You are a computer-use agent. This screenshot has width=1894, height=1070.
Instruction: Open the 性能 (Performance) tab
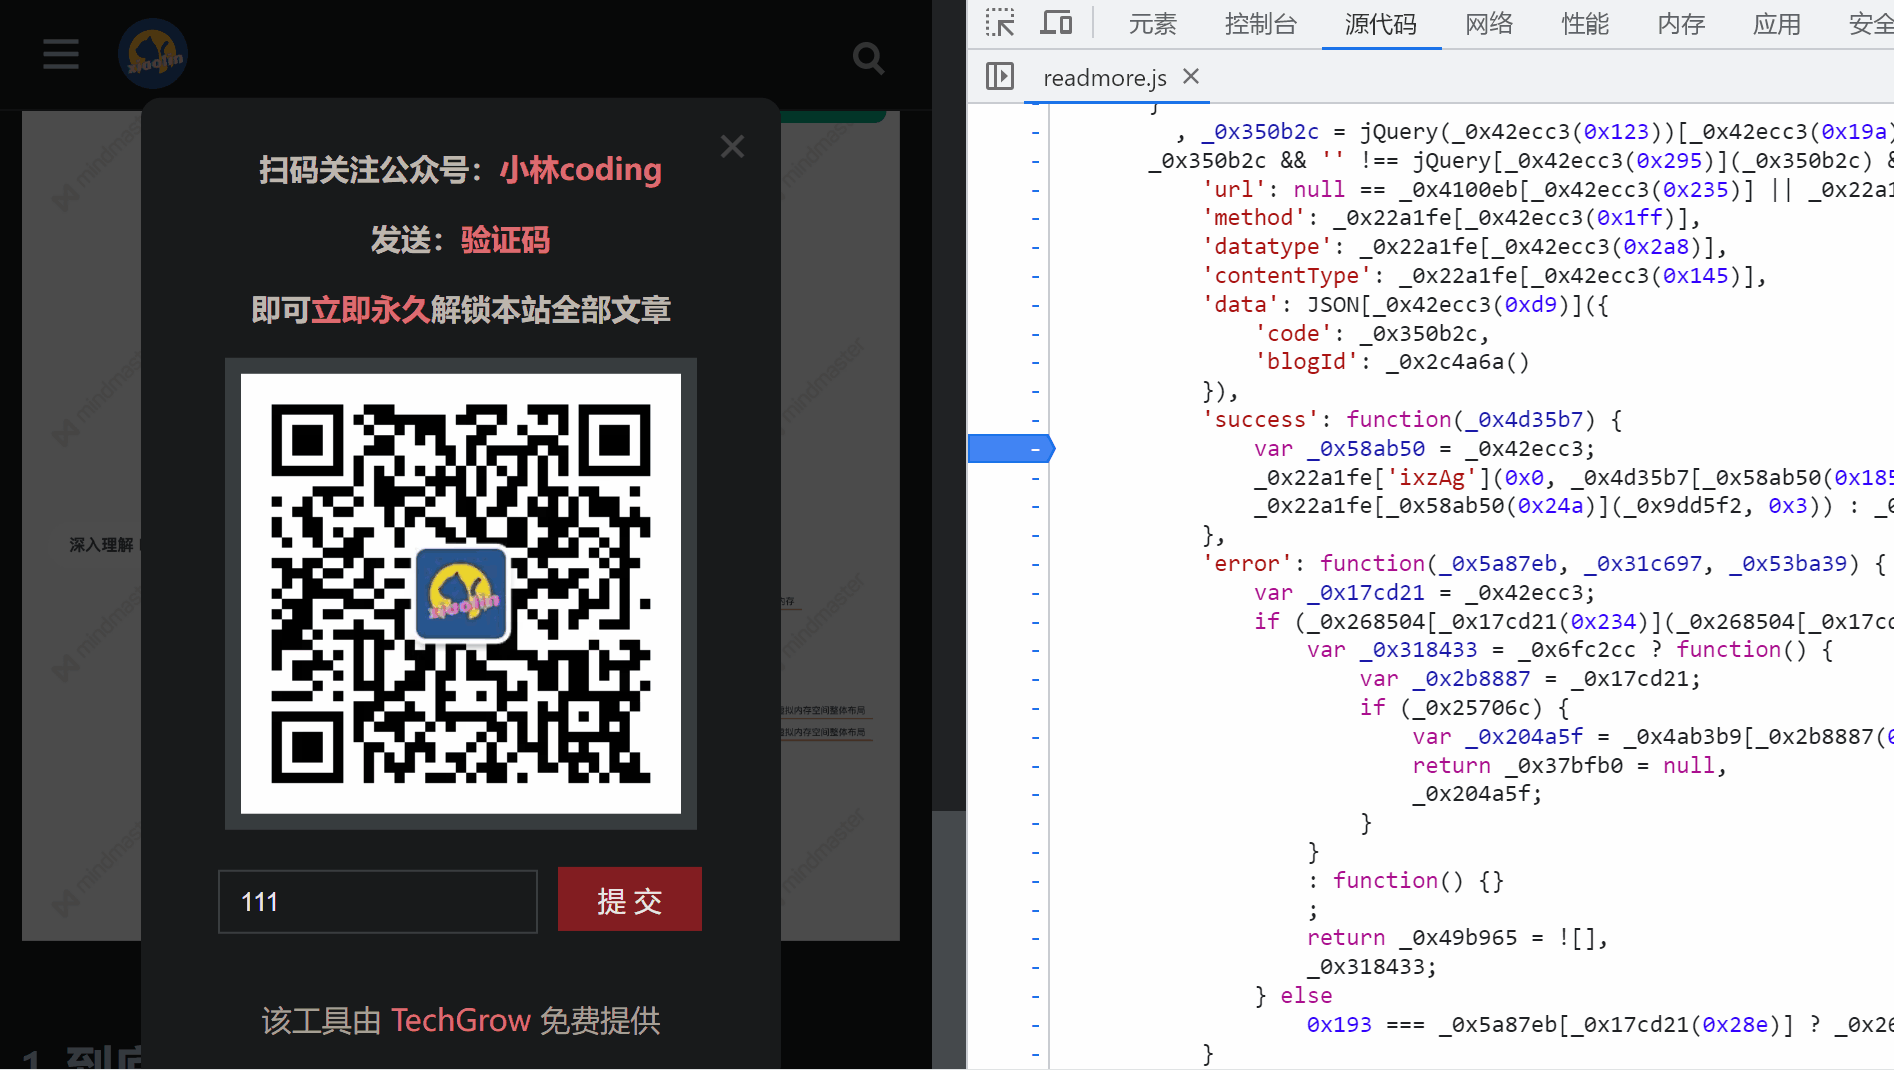pyautogui.click(x=1585, y=24)
